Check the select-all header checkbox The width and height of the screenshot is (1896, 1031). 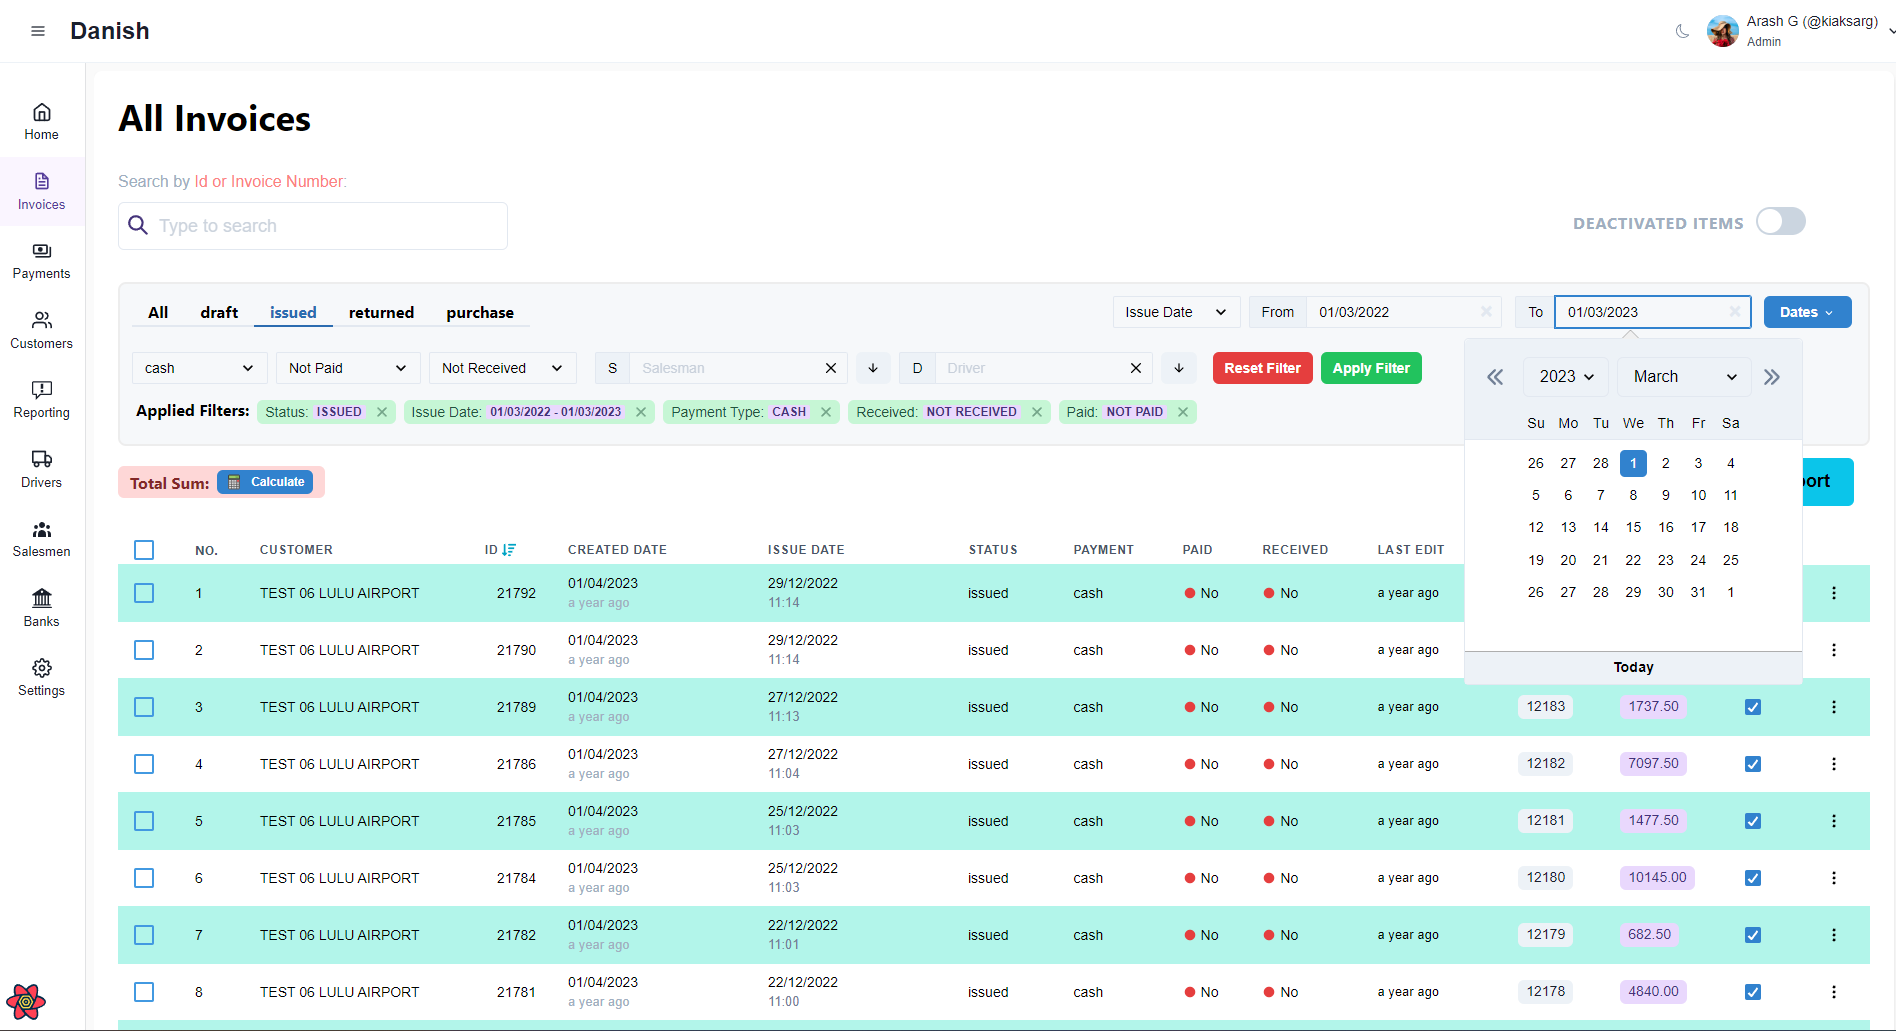tap(144, 550)
